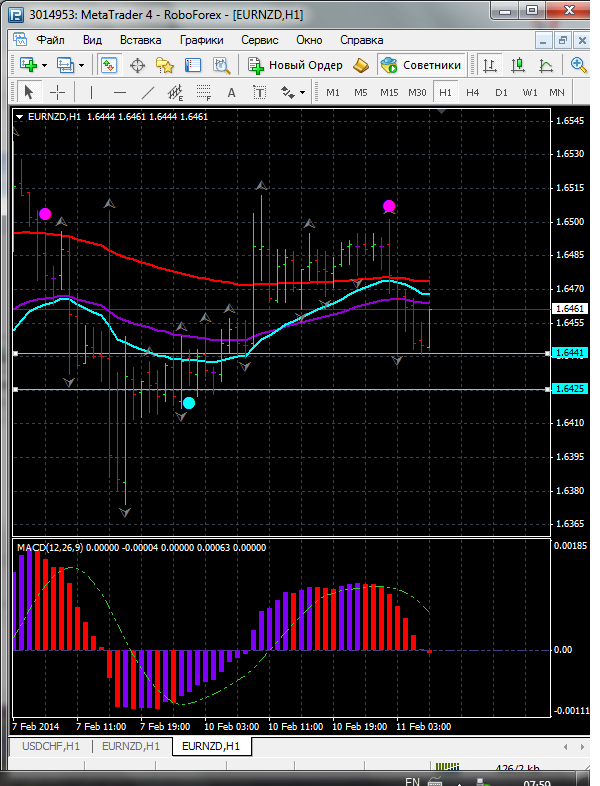Open the Profiles dropdown arrow

pos(82,65)
